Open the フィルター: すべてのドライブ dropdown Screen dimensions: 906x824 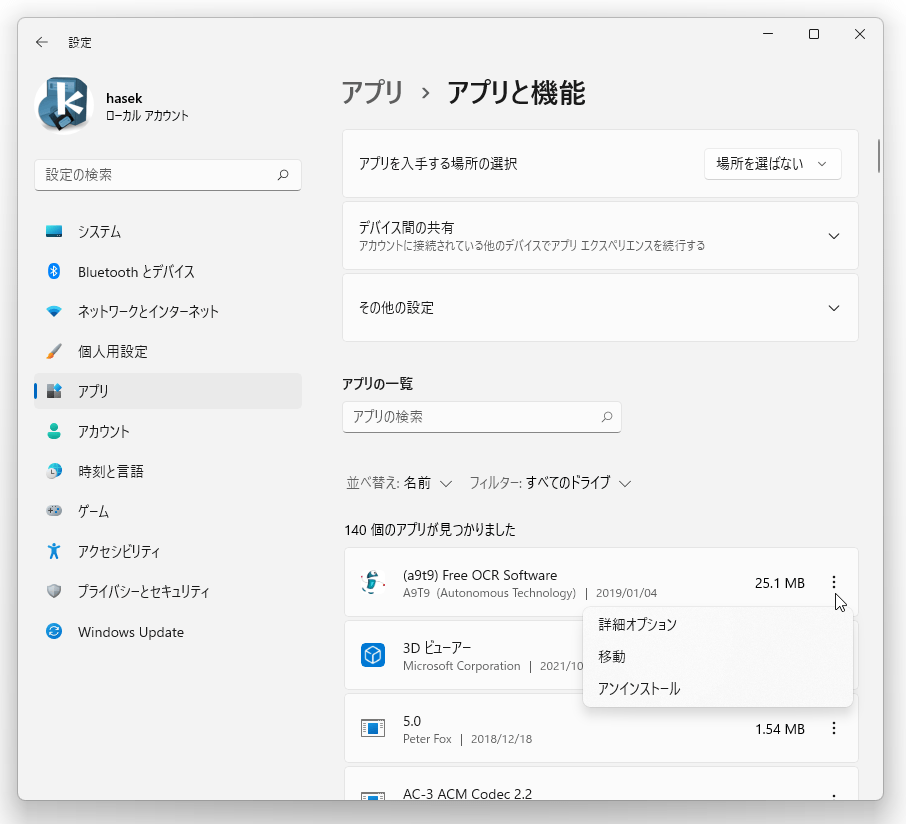[550, 482]
